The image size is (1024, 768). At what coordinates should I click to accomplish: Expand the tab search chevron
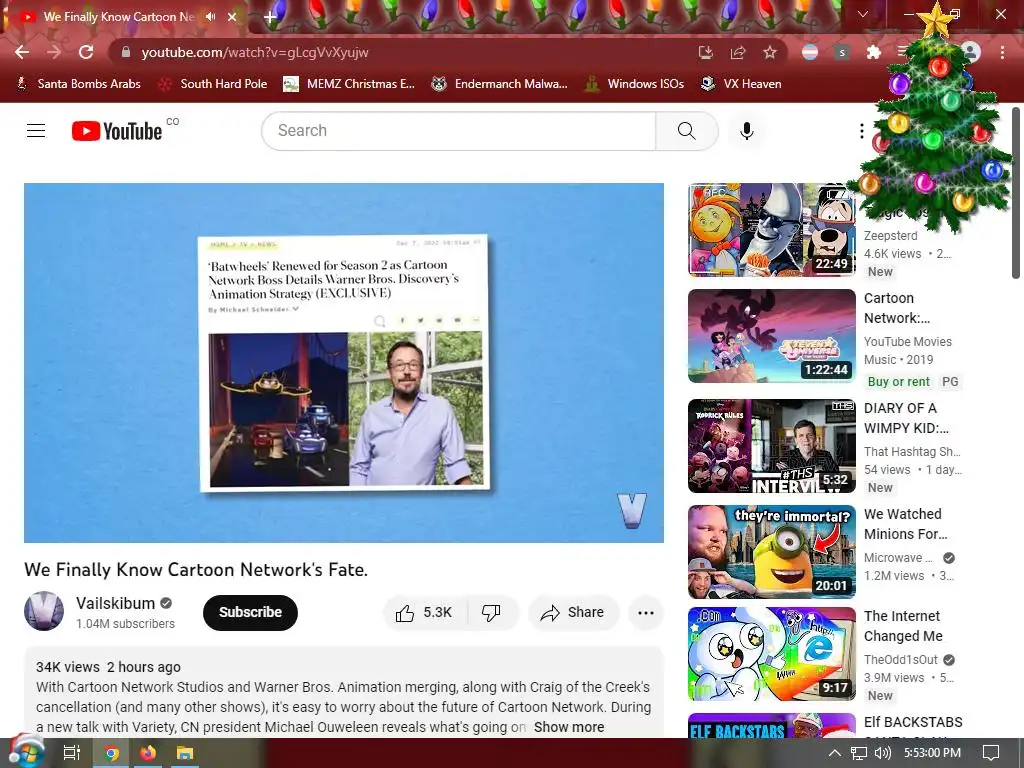[x=863, y=14]
